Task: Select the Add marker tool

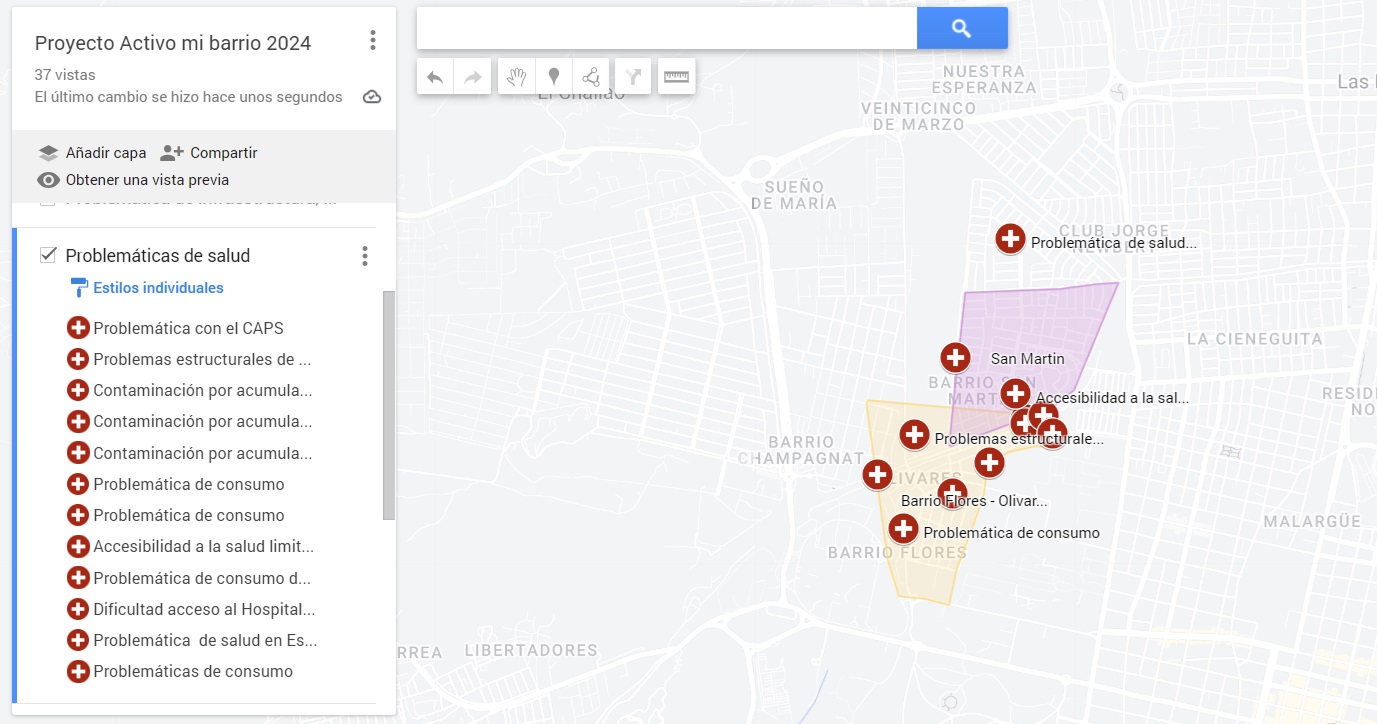Action: tap(553, 77)
